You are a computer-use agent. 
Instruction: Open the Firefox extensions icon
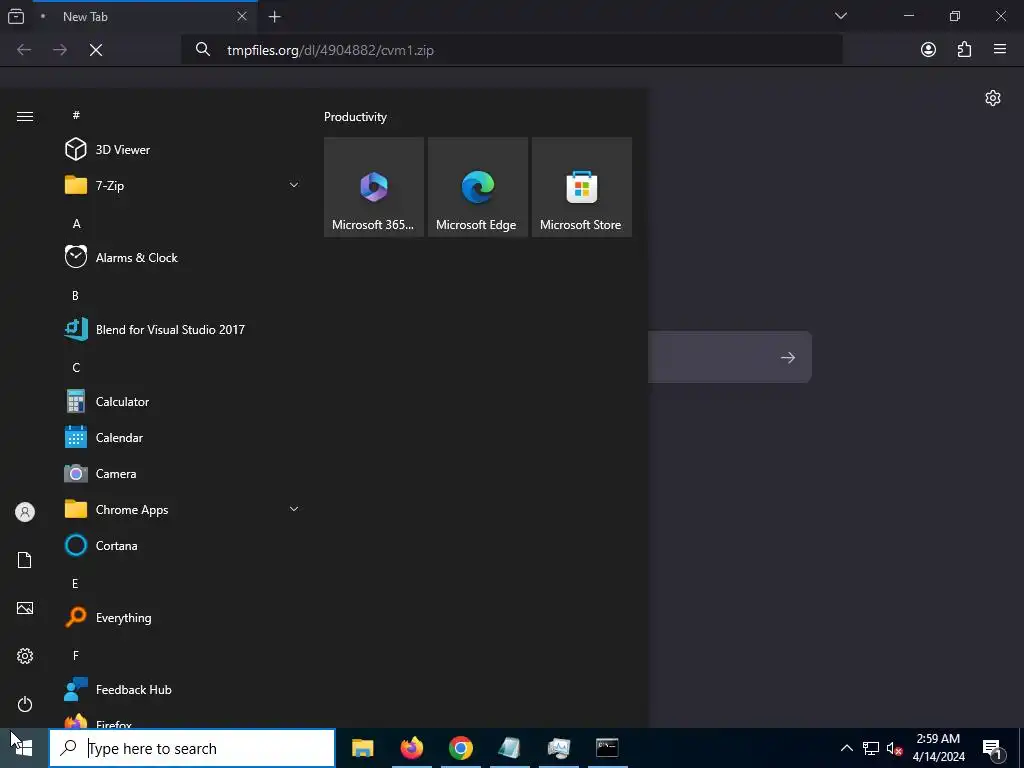pyautogui.click(x=964, y=50)
